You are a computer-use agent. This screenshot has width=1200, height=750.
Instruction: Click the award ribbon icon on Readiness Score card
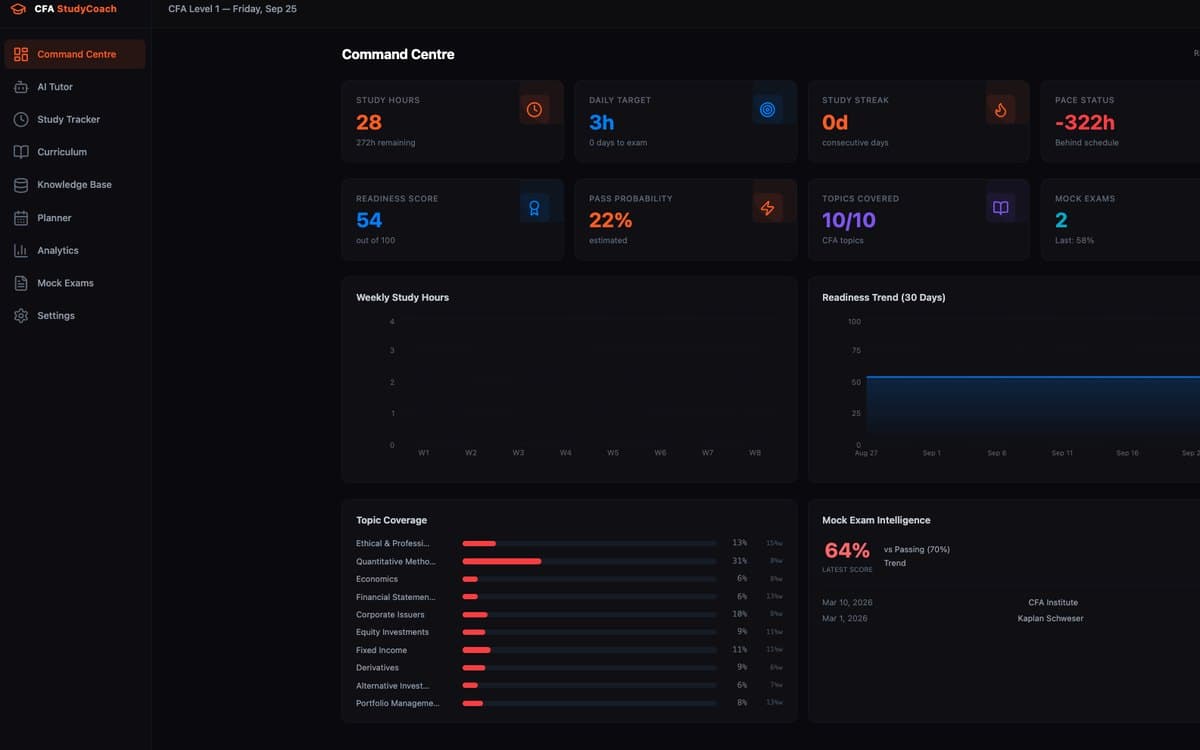coord(534,208)
